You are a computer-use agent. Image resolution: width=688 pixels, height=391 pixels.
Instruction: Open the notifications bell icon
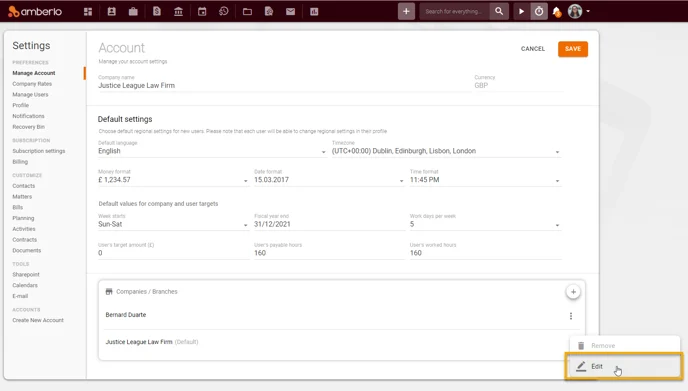pyautogui.click(x=557, y=12)
